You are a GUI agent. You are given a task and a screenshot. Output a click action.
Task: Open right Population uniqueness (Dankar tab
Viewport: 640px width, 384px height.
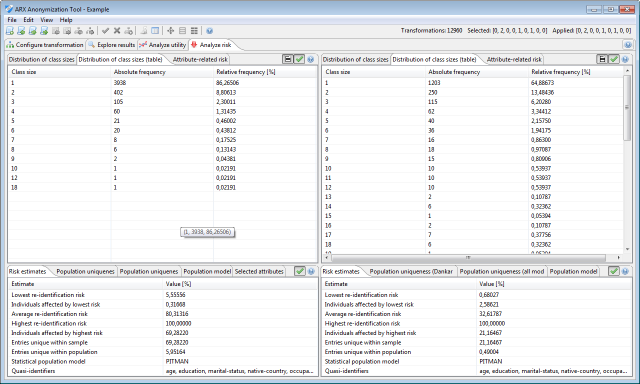click(411, 271)
